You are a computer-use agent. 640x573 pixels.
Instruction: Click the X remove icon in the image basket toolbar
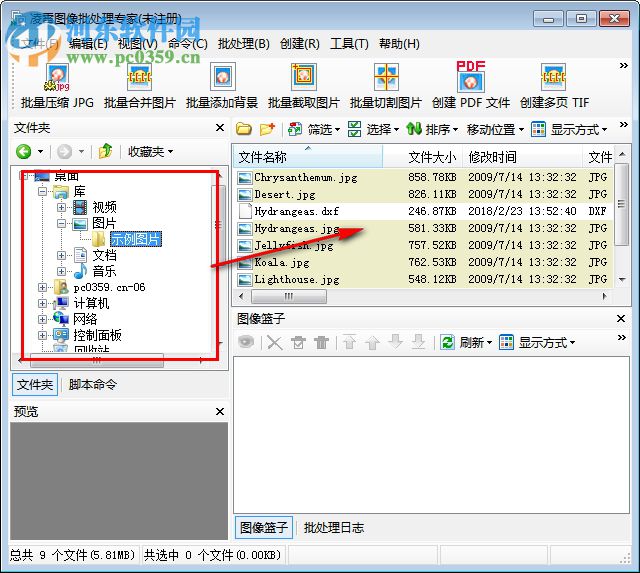[275, 342]
